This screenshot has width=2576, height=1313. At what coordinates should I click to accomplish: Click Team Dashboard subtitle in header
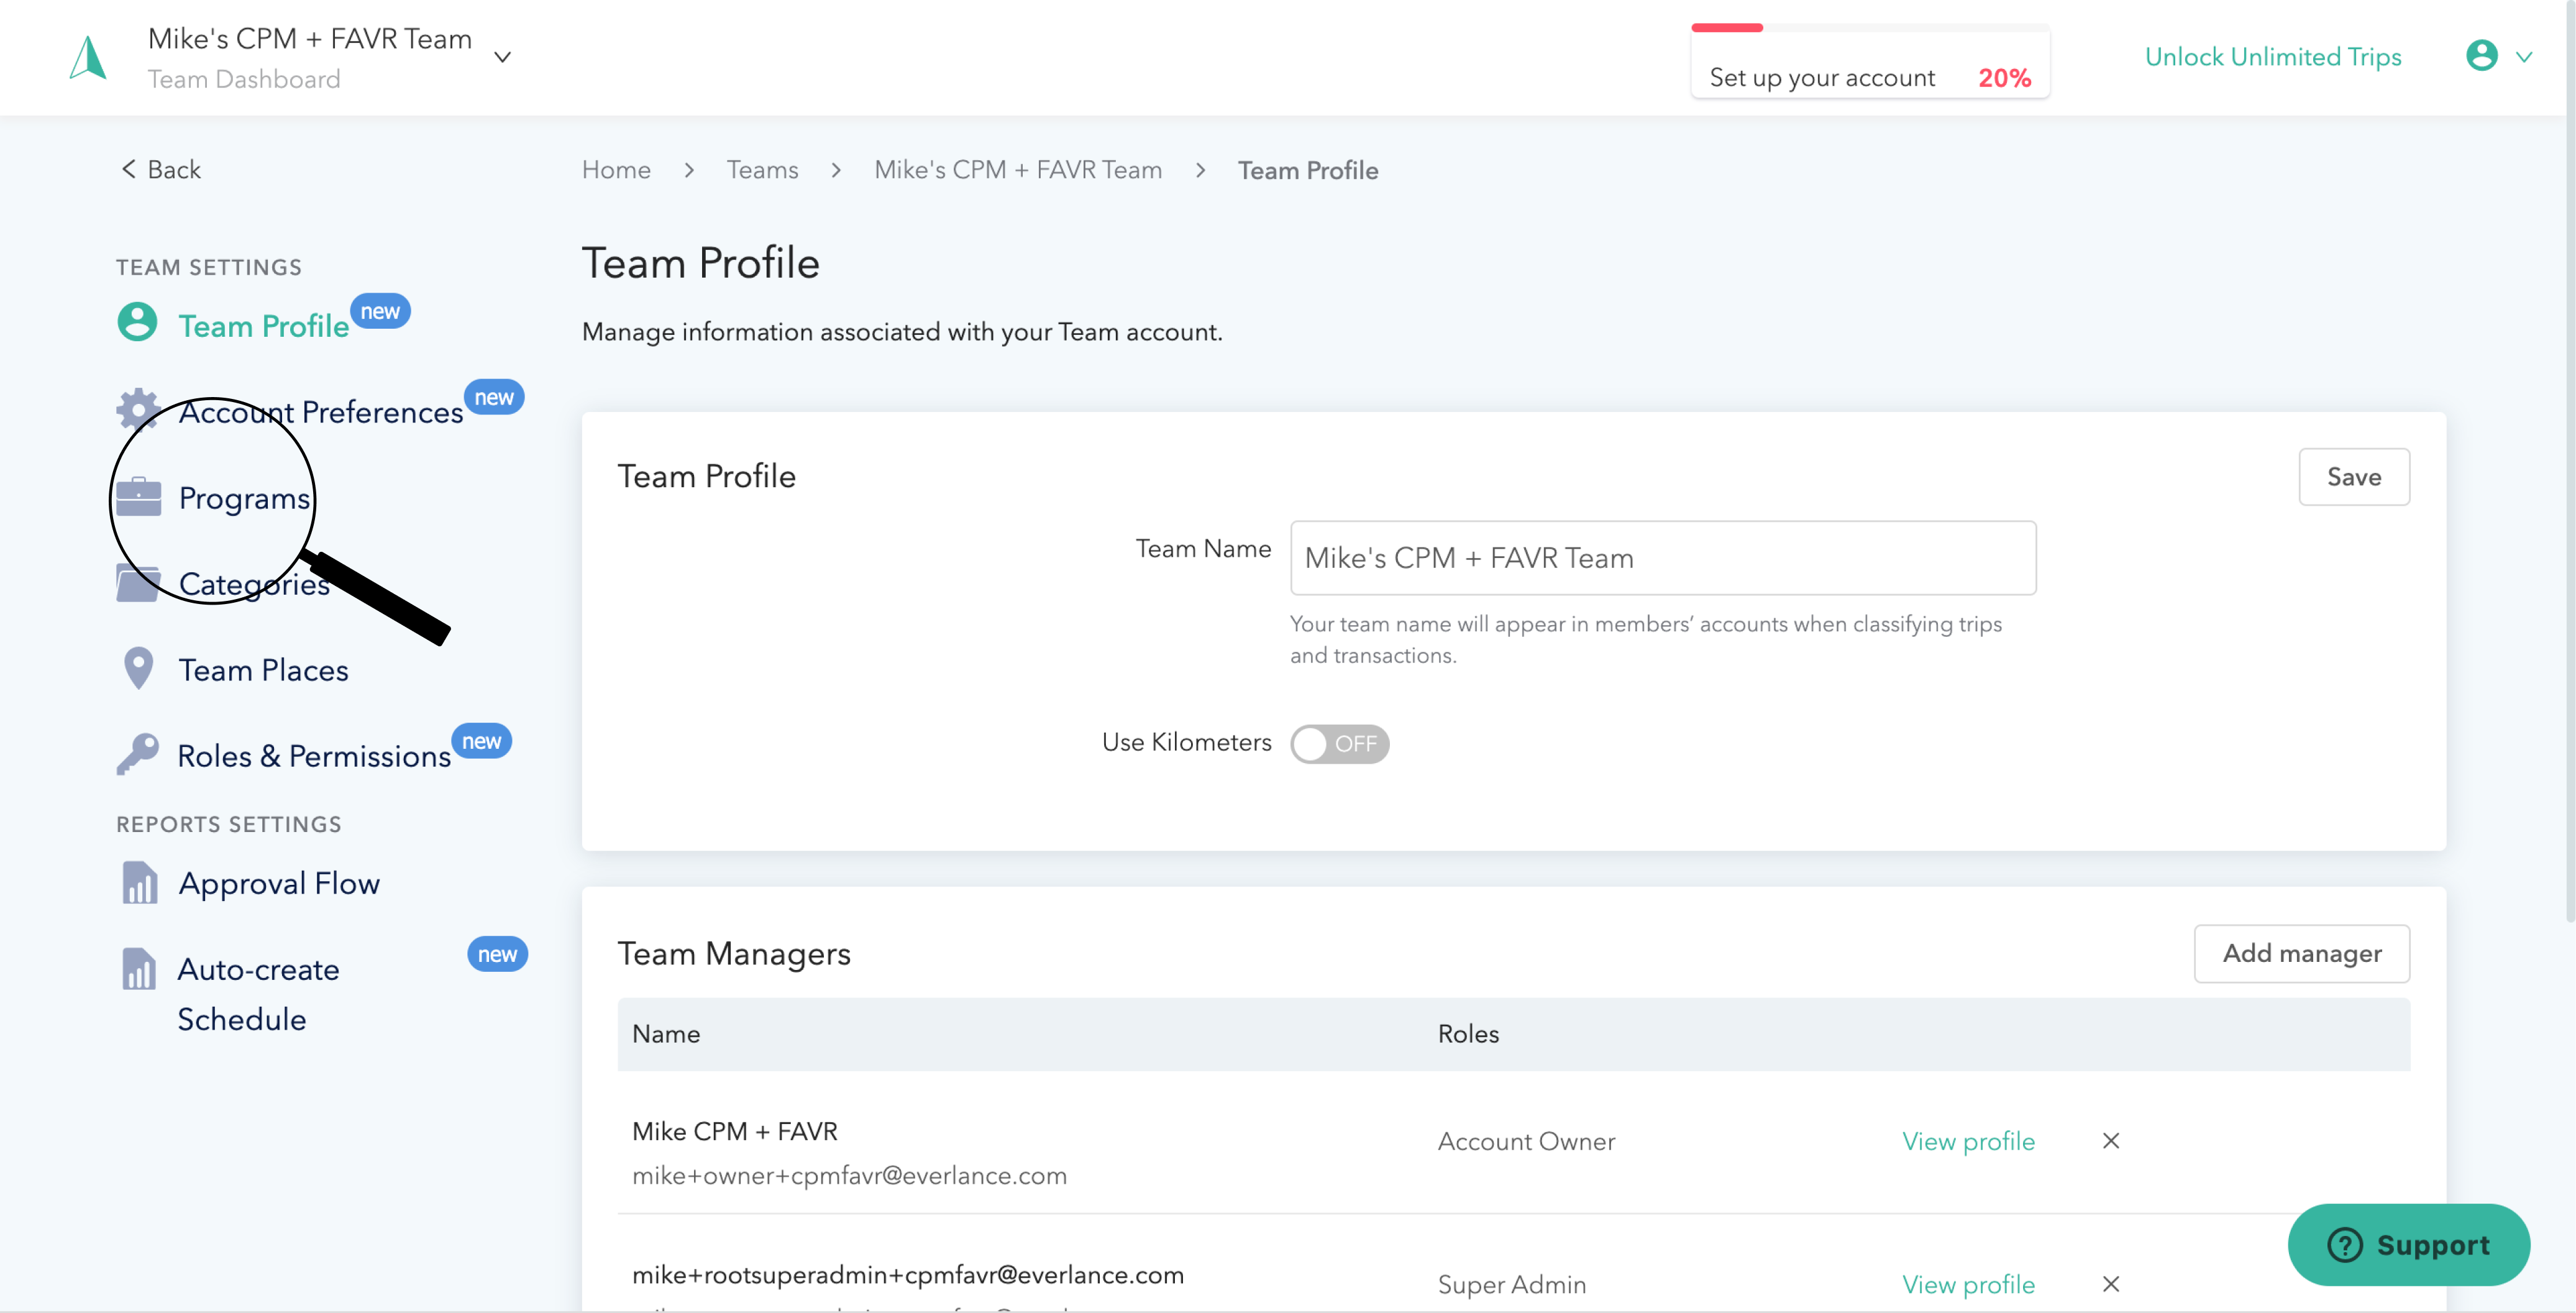pos(244,79)
